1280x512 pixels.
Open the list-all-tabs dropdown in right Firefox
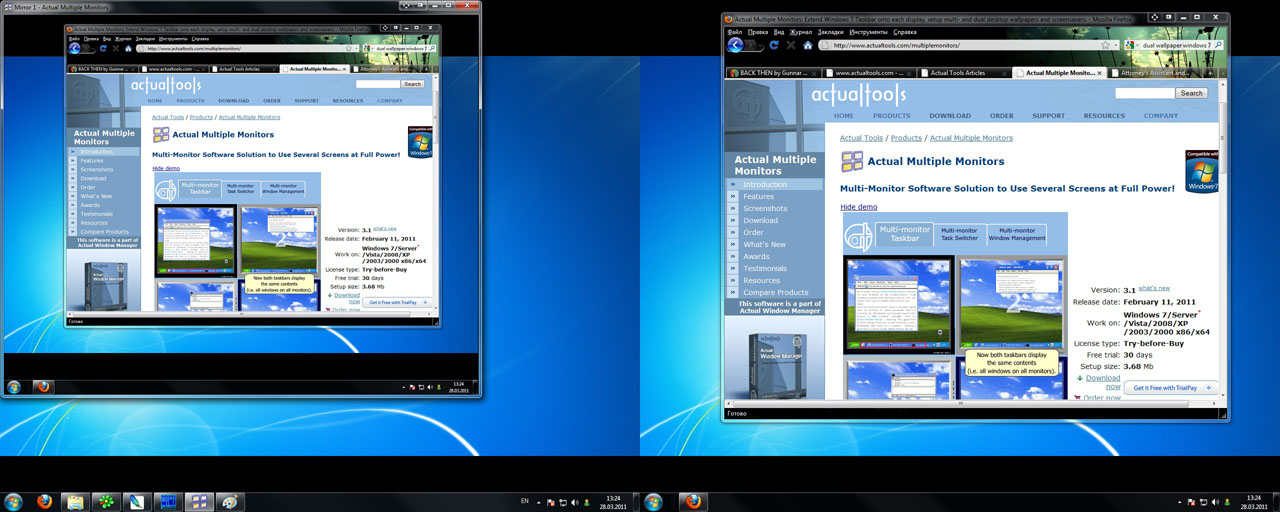pyautogui.click(x=1222, y=73)
